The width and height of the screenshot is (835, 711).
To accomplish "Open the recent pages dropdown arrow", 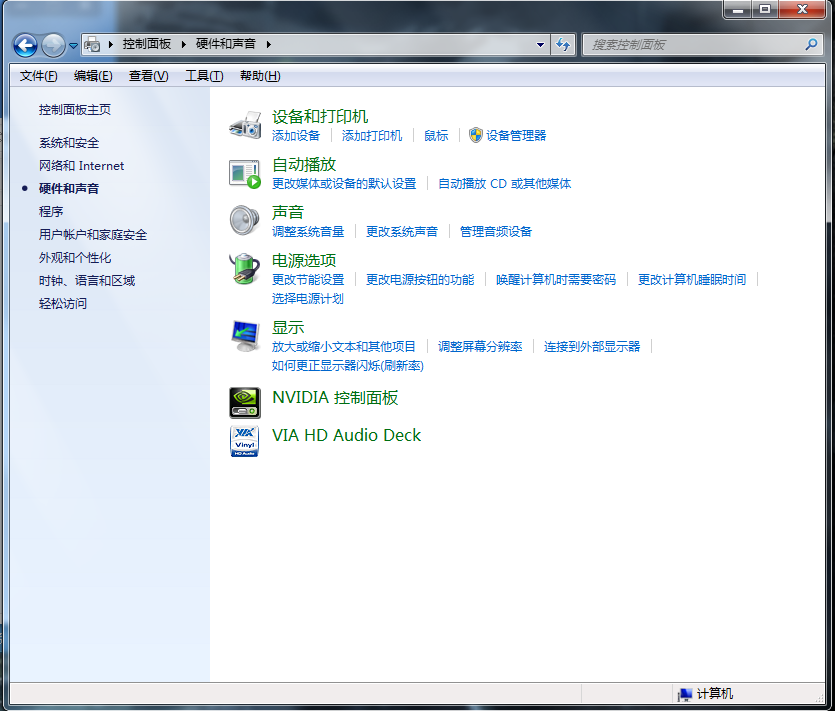I will 73,46.
